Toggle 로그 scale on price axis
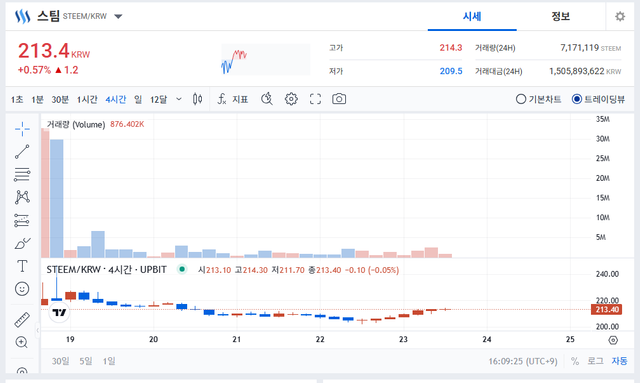Image resolution: width=640 pixels, height=383 pixels. [x=595, y=361]
